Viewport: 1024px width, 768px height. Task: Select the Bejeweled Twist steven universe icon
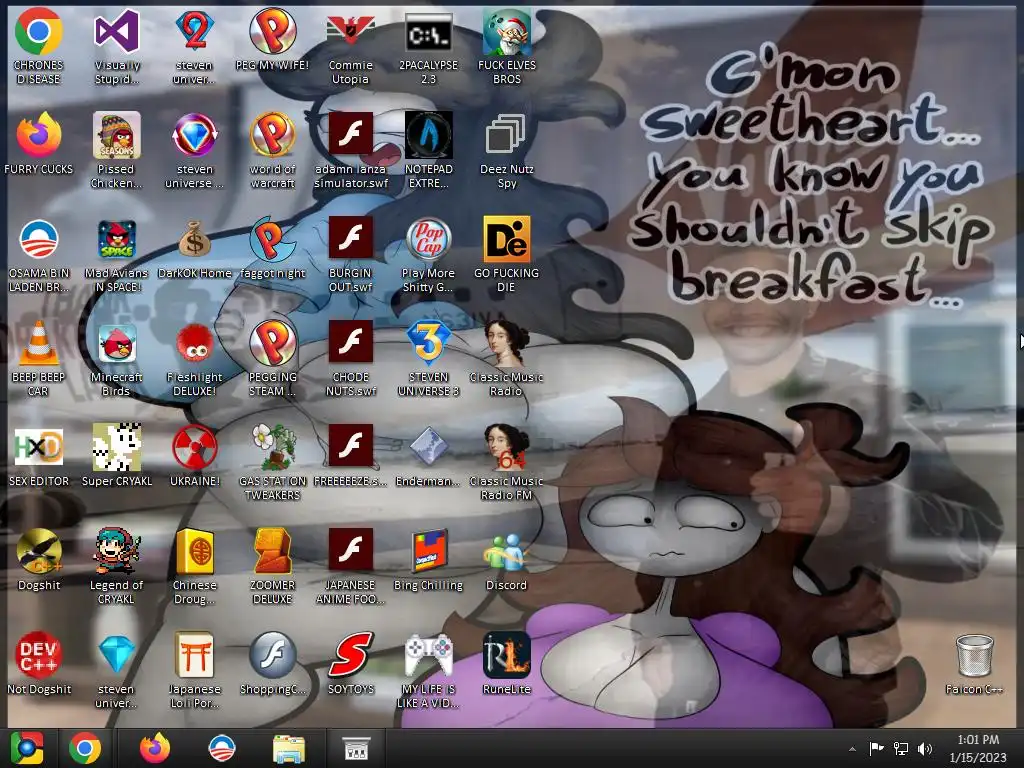[x=195, y=135]
